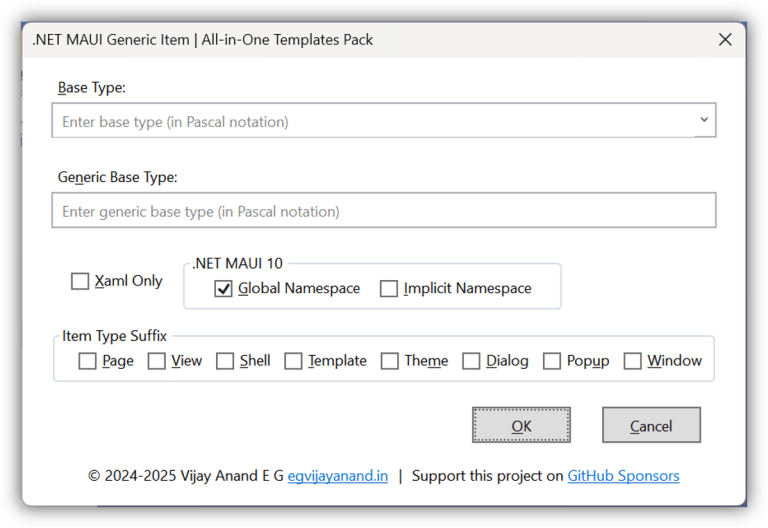Enable the Dialog suffix checkbox
Screen dimensions: 768x528
coord(471,361)
